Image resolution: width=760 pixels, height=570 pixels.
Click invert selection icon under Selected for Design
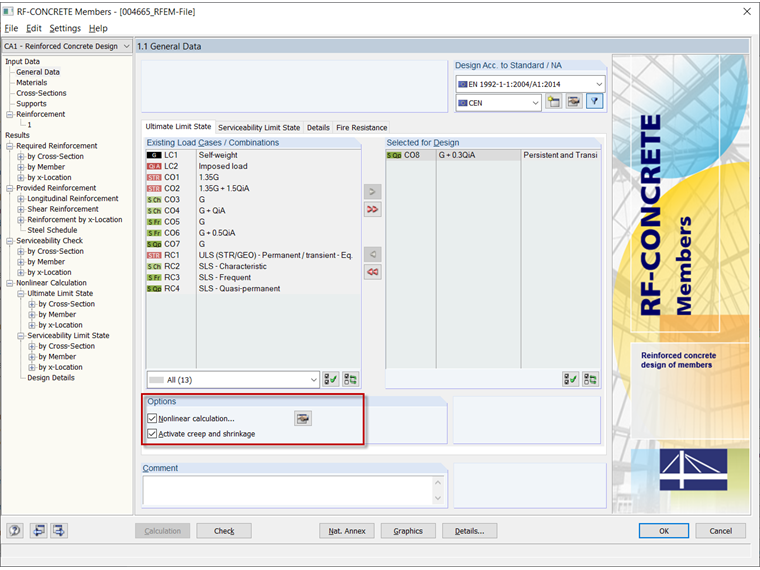[590, 380]
